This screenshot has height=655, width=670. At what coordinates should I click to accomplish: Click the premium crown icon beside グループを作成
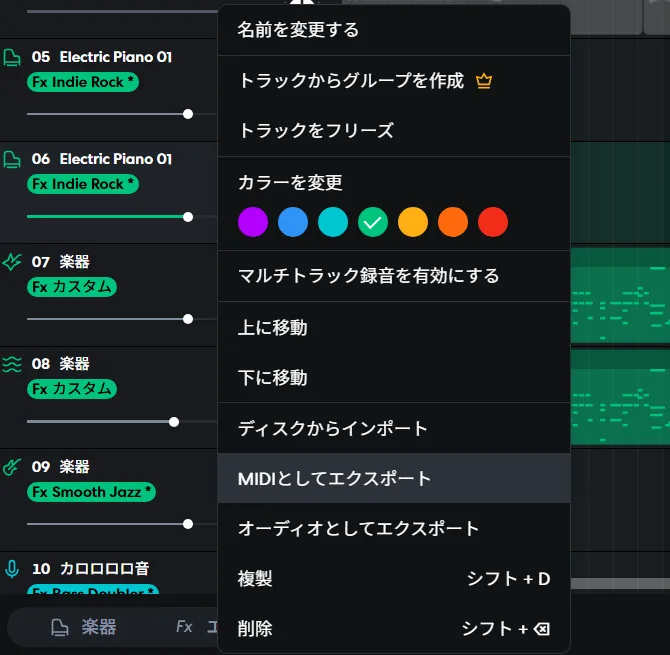[x=484, y=81]
